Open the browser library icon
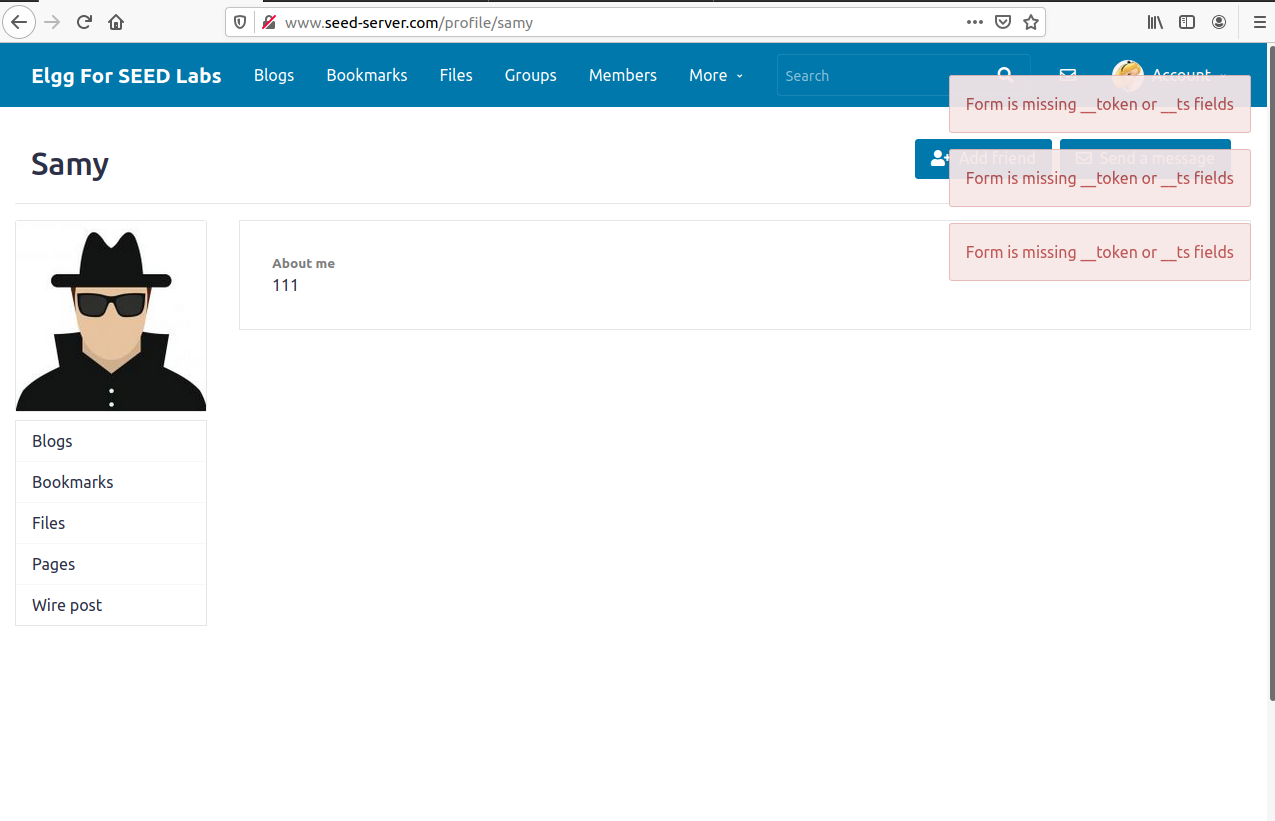The height and width of the screenshot is (821, 1275). point(1155,22)
